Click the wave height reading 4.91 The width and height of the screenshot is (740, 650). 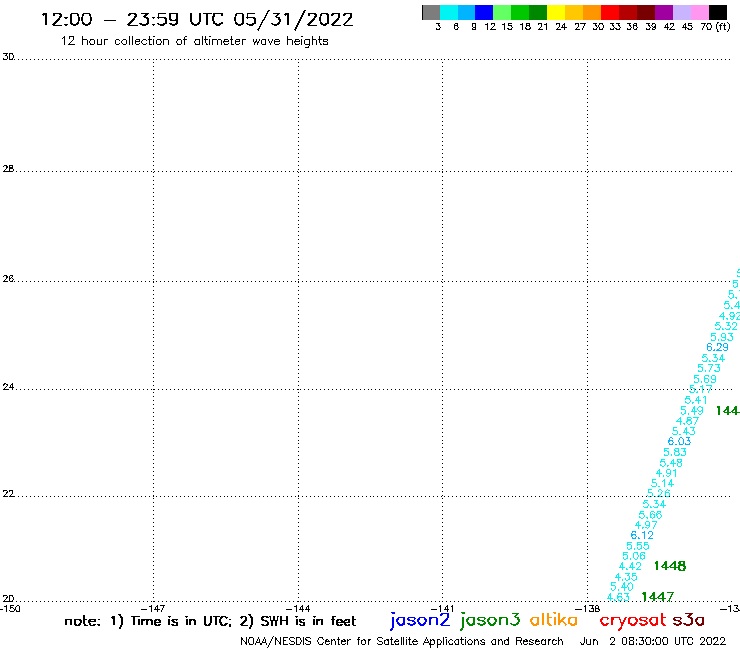[666, 473]
